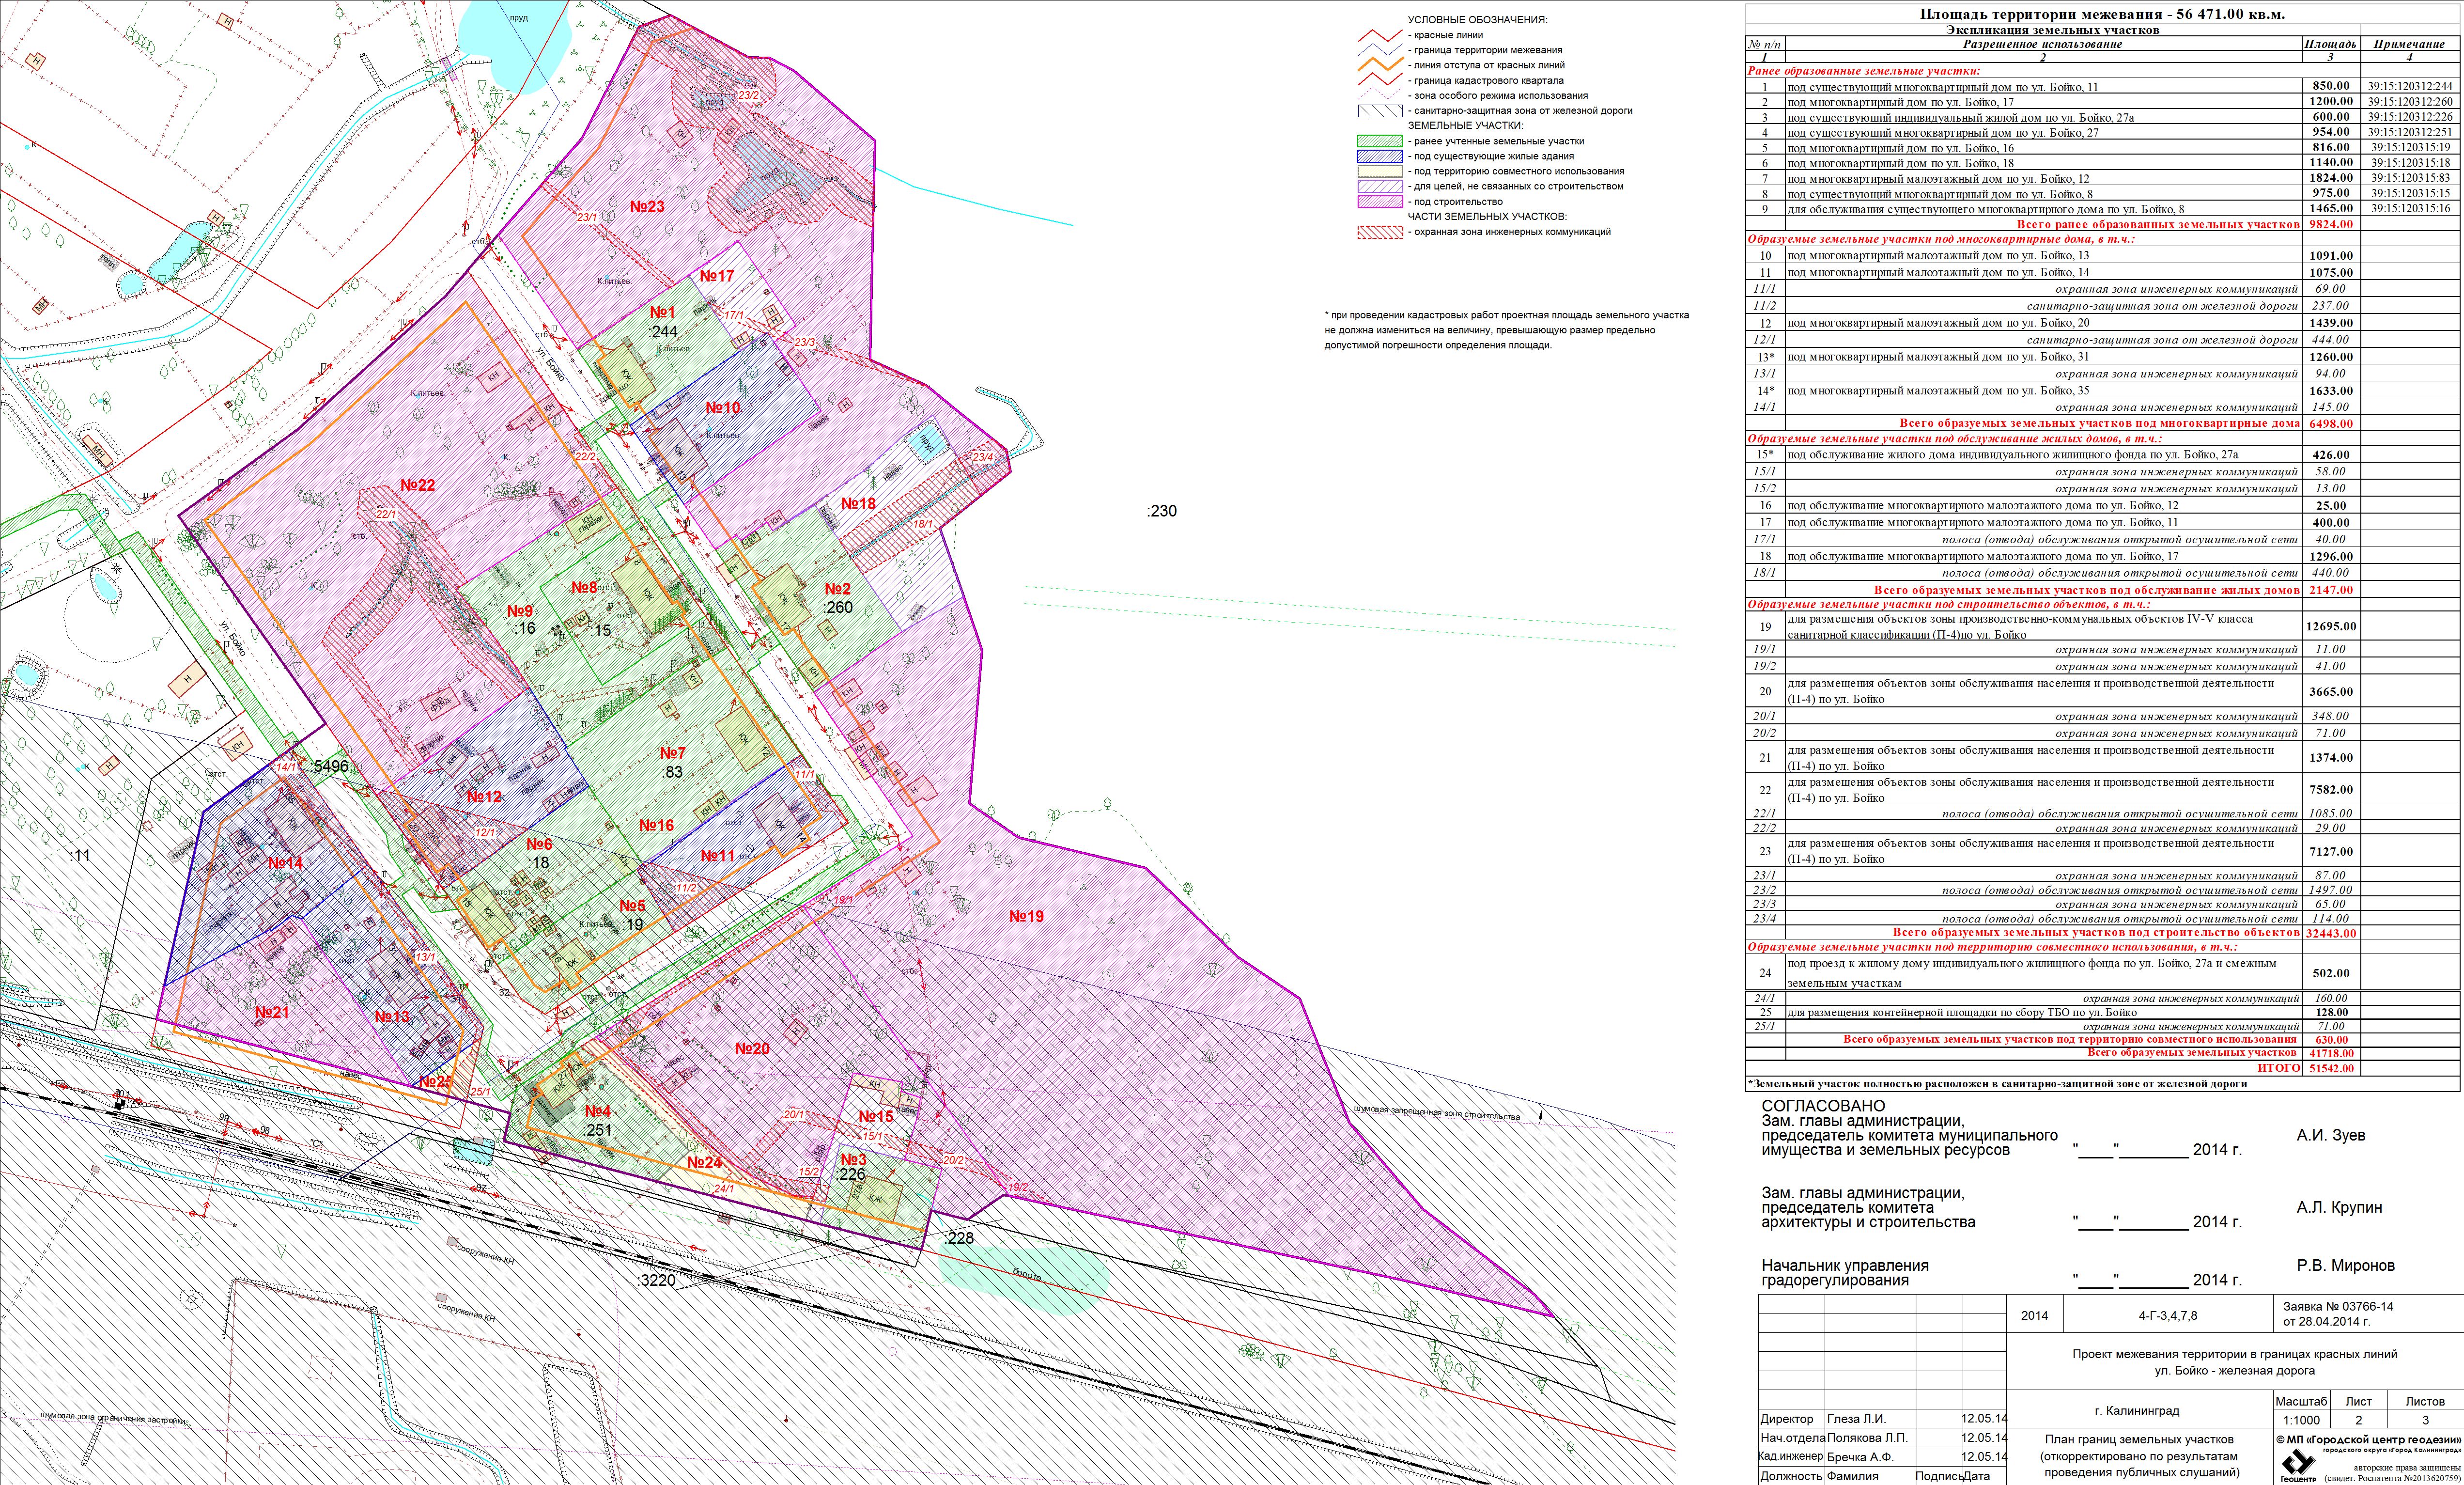Select parcel label №22 on the map
The height and width of the screenshot is (1485, 2464).
418,485
